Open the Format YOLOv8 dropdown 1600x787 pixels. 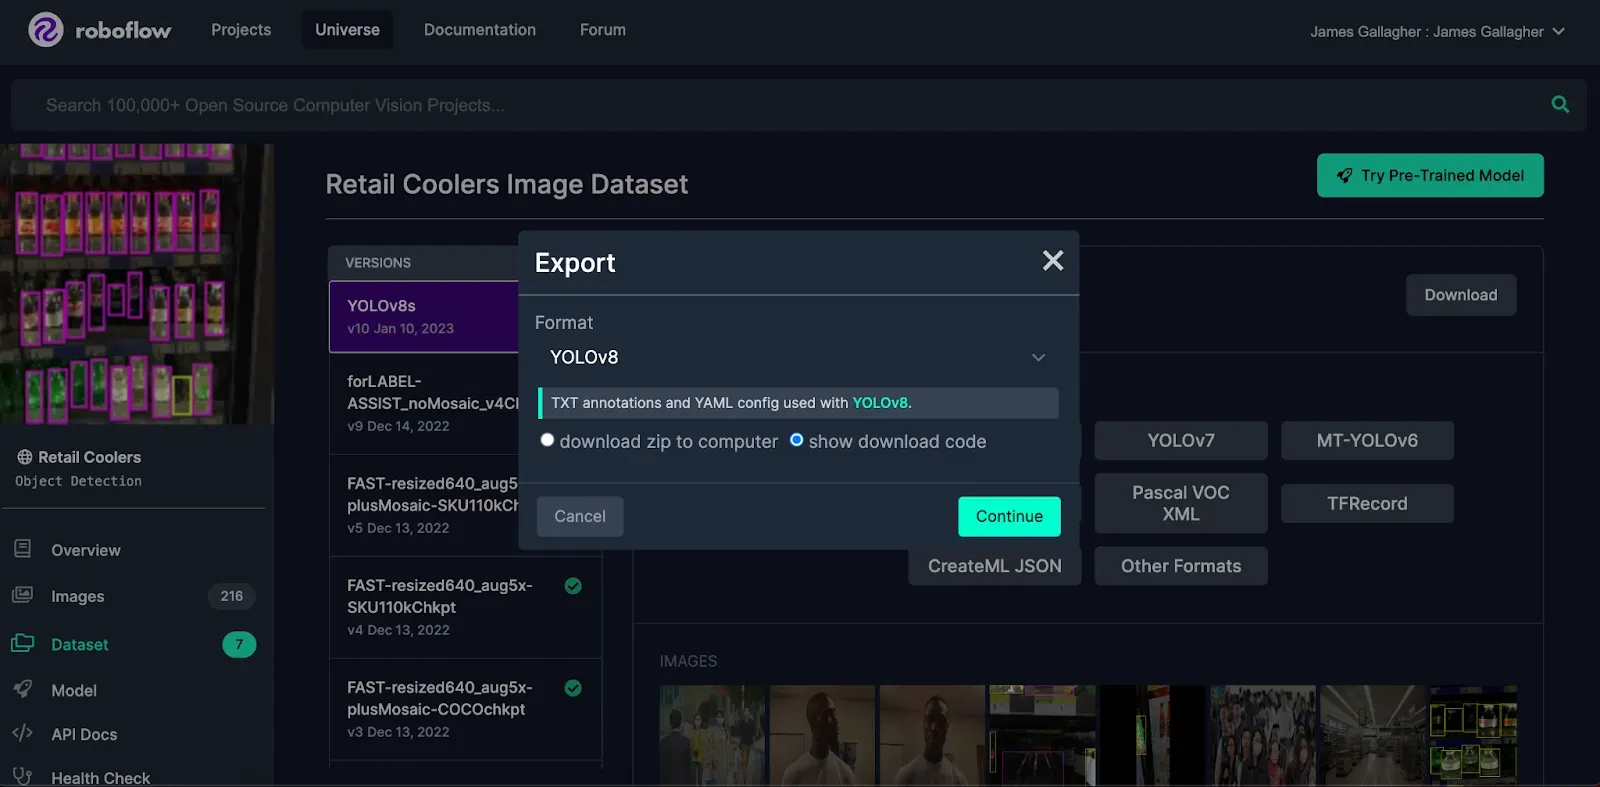pos(798,357)
